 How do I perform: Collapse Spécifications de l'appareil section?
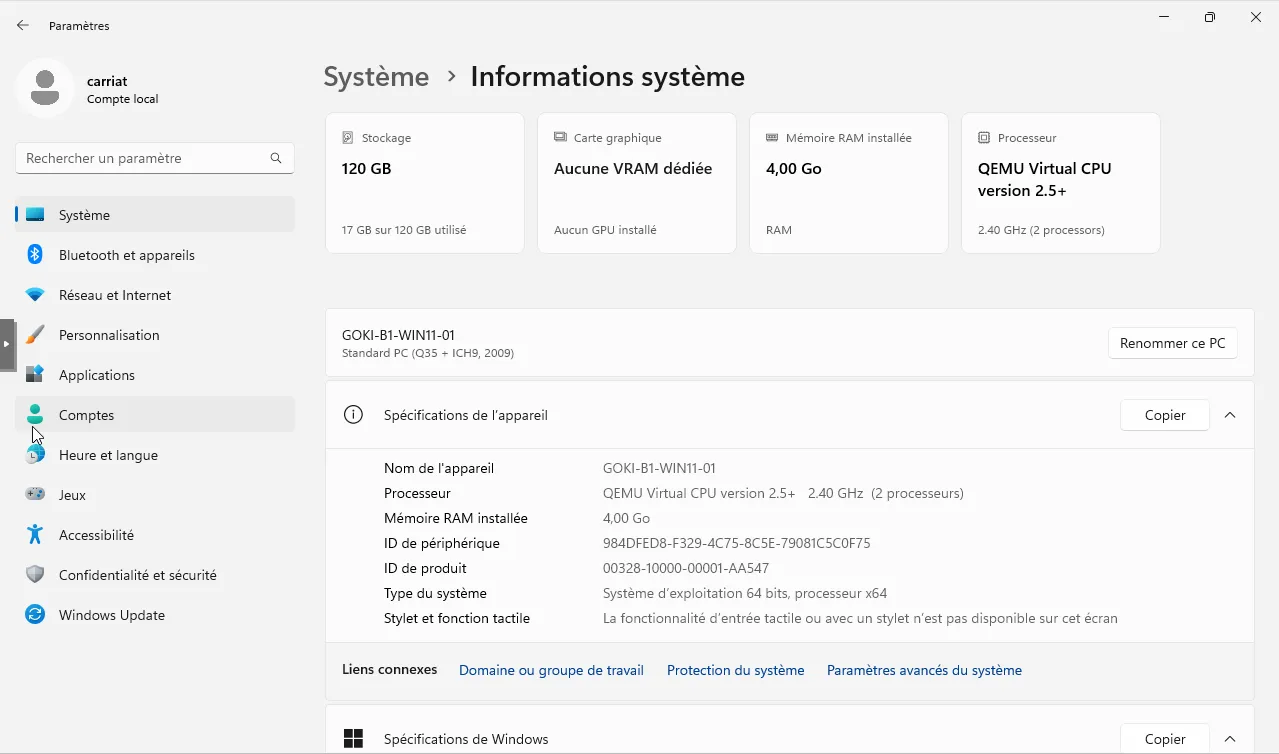[1230, 415]
